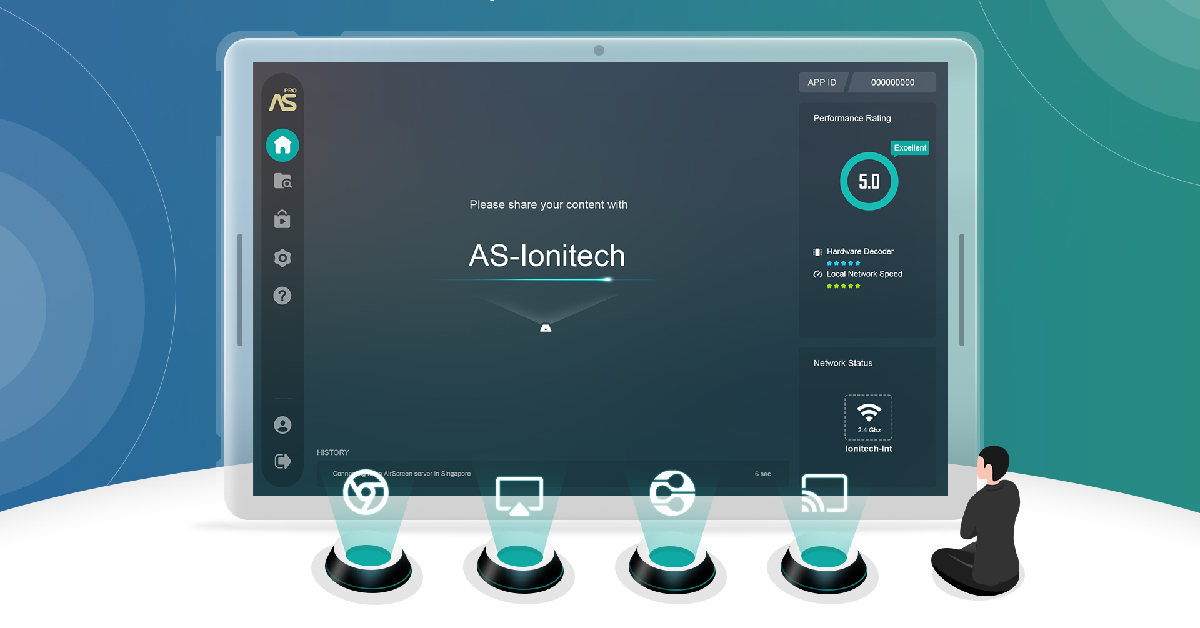Click the Wi-Fi 2.4 GHz network icon
This screenshot has width=1200, height=628.
868,417
